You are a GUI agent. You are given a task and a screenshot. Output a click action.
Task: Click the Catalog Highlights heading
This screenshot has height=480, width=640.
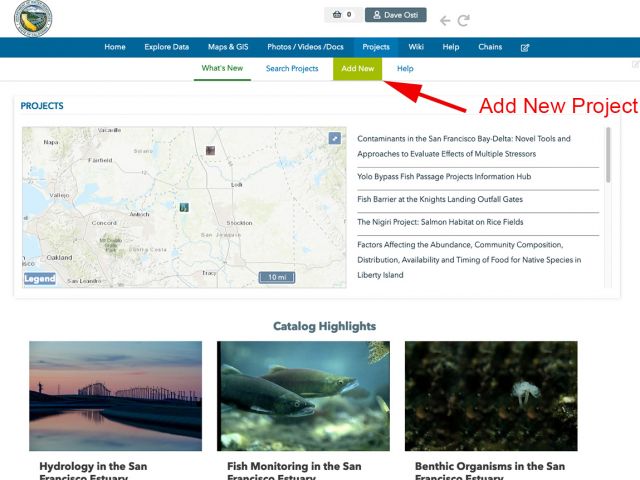coord(324,326)
